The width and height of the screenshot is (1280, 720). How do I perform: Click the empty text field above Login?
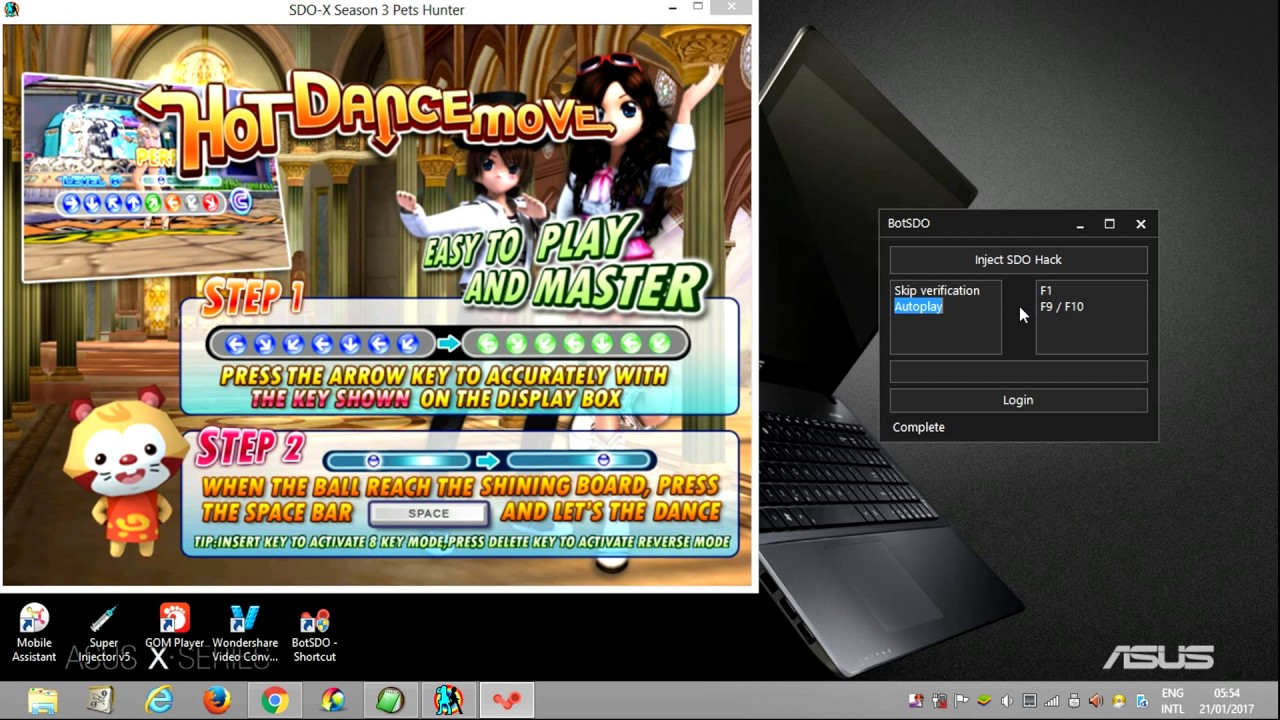pyautogui.click(x=1018, y=371)
